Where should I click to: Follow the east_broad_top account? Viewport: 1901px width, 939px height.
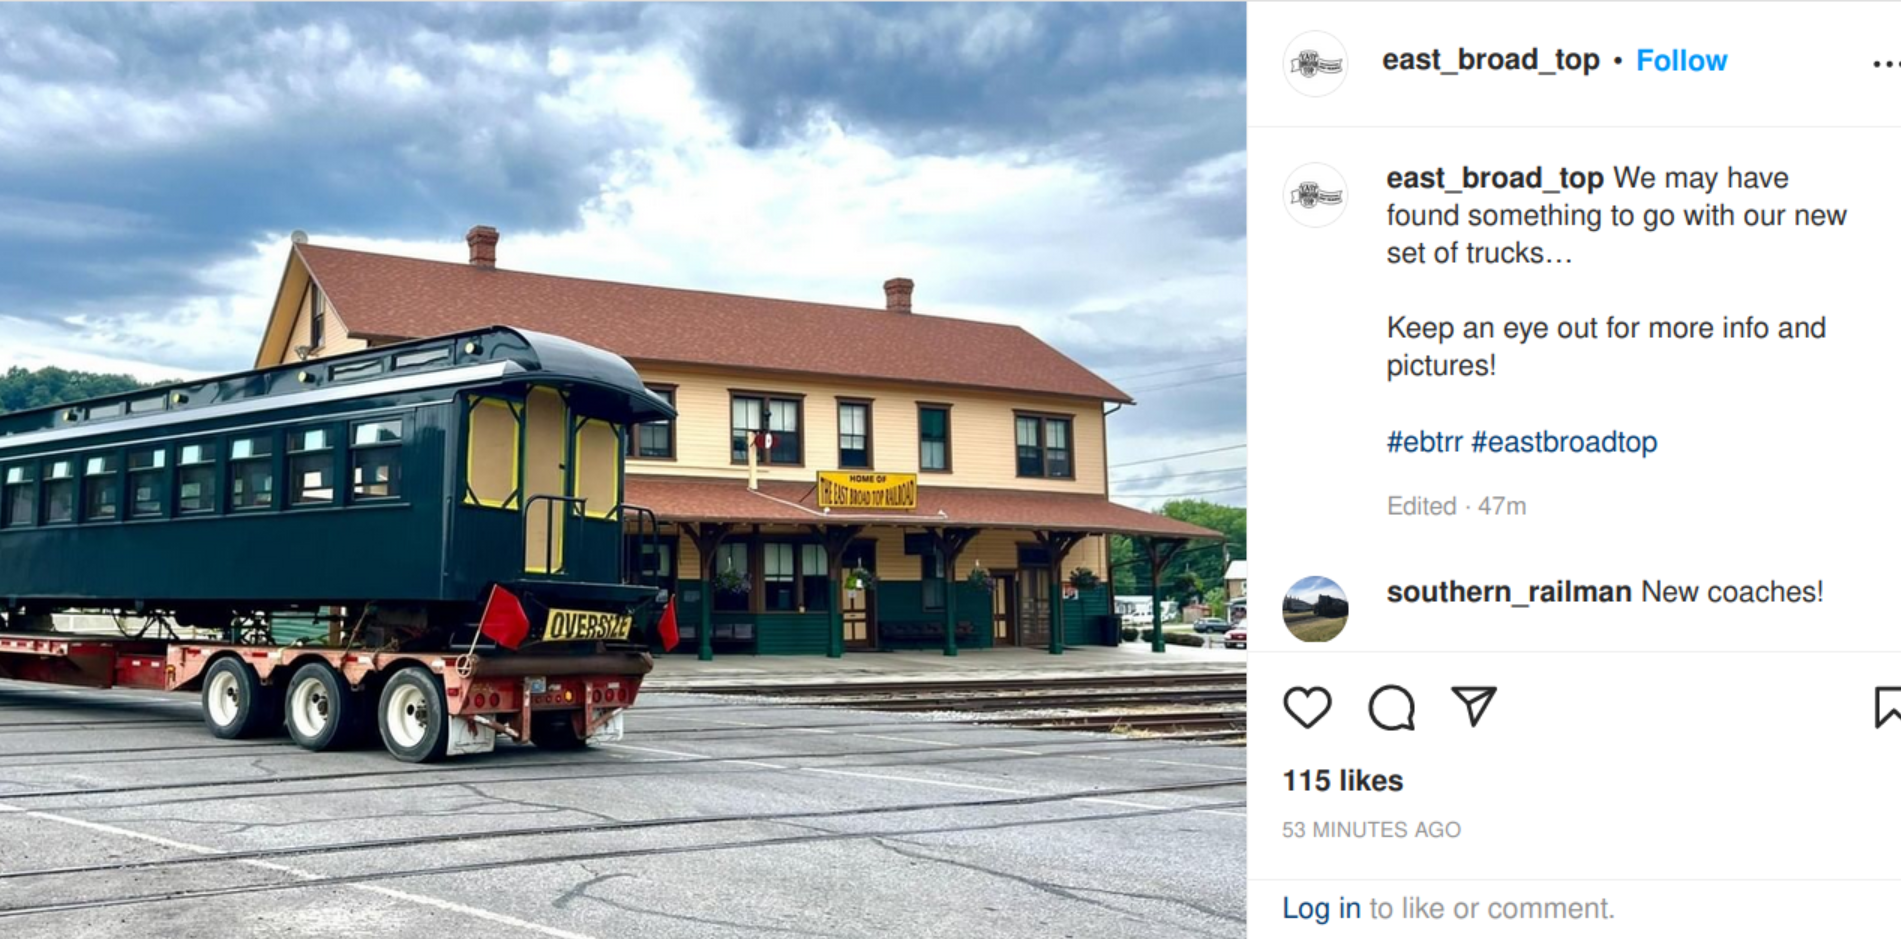pos(1681,61)
